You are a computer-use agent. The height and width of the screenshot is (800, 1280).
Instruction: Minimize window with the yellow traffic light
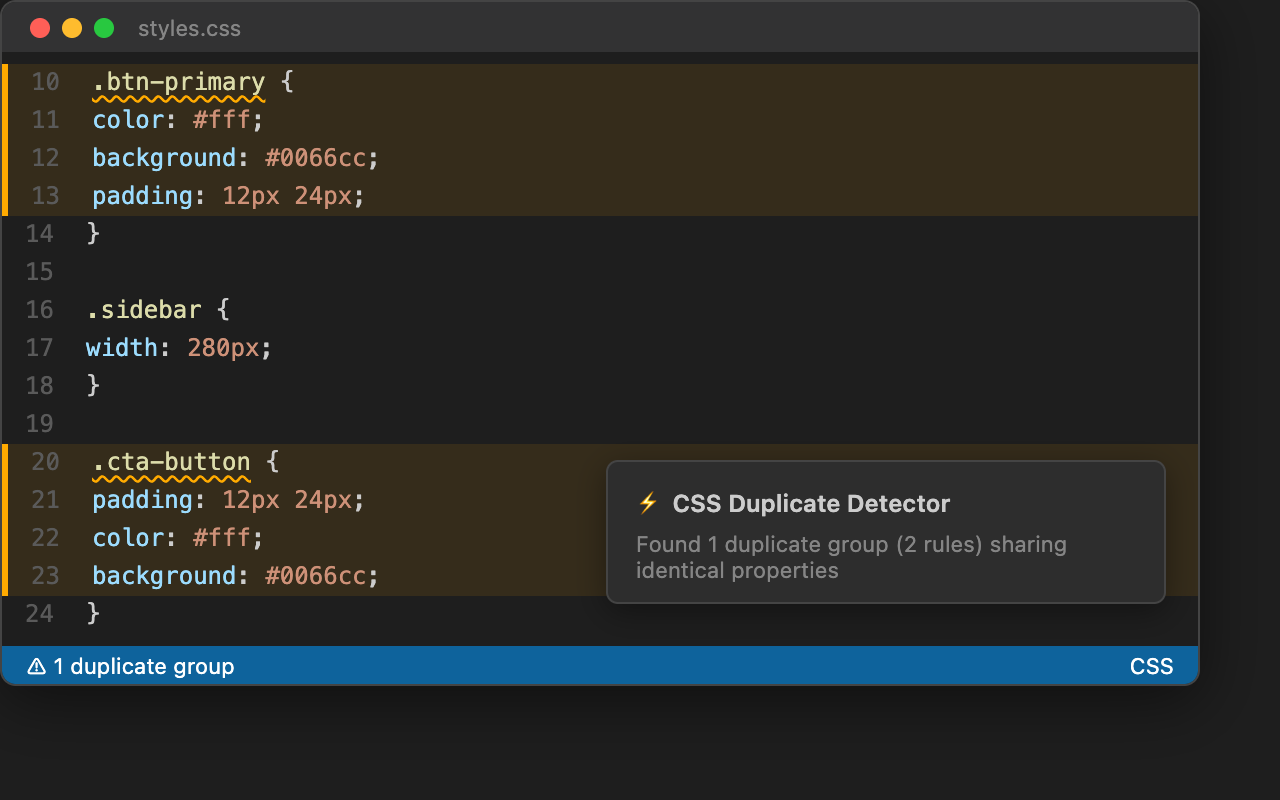point(71,28)
